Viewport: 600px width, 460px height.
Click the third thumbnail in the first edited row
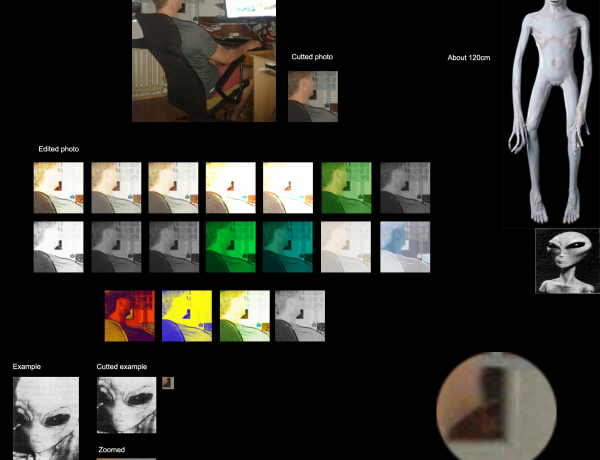click(x=174, y=188)
